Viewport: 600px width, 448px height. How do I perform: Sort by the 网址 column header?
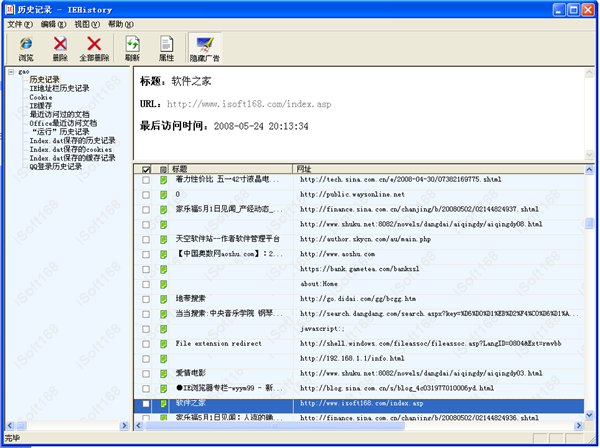click(x=439, y=169)
